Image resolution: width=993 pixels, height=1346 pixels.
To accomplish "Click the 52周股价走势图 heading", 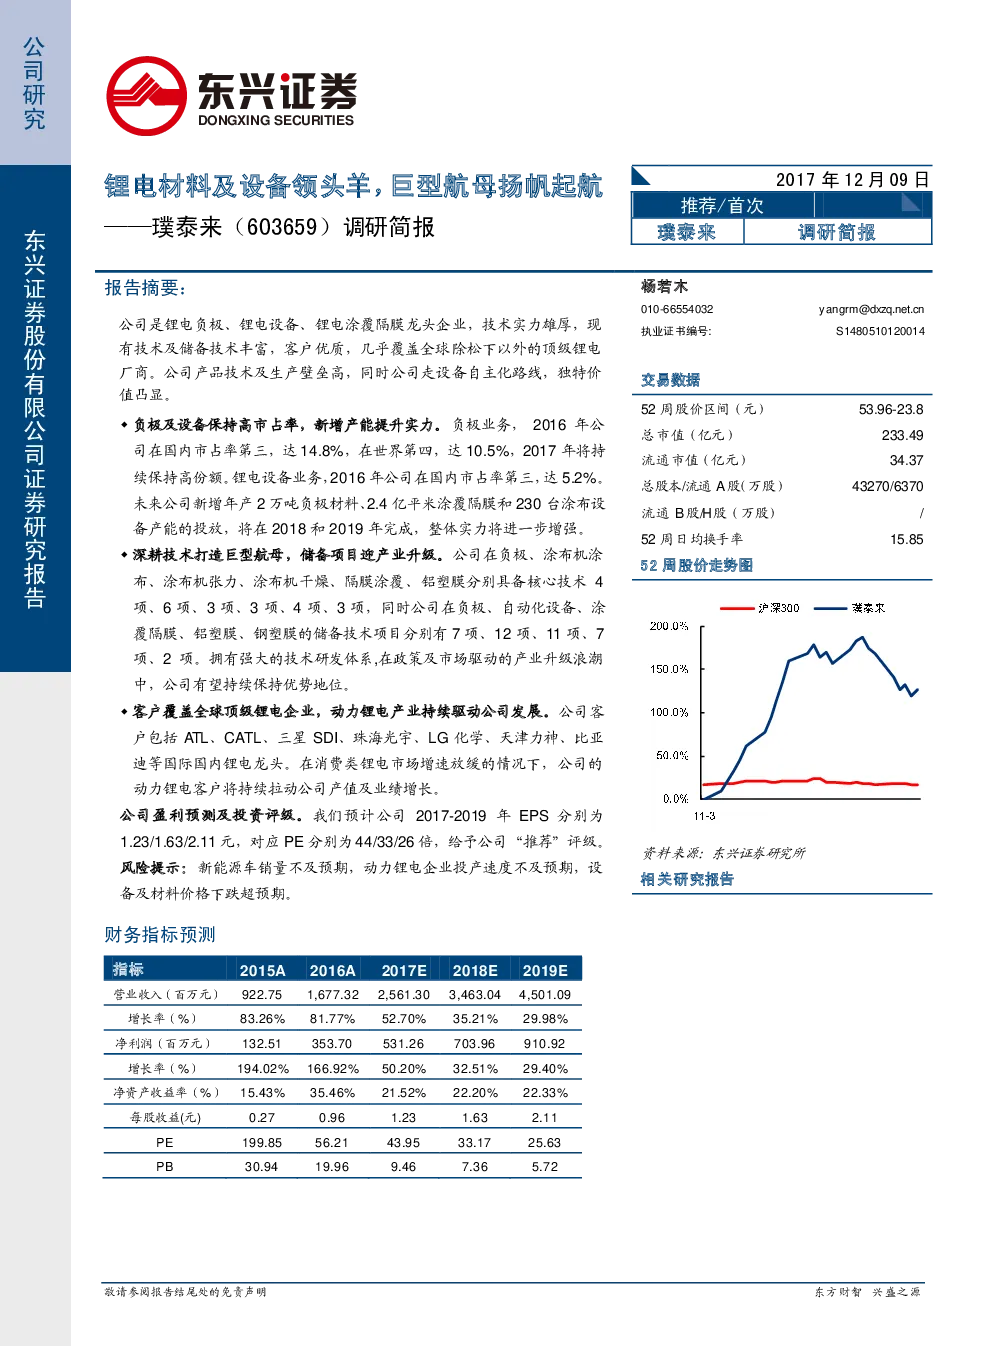I will coord(697,565).
